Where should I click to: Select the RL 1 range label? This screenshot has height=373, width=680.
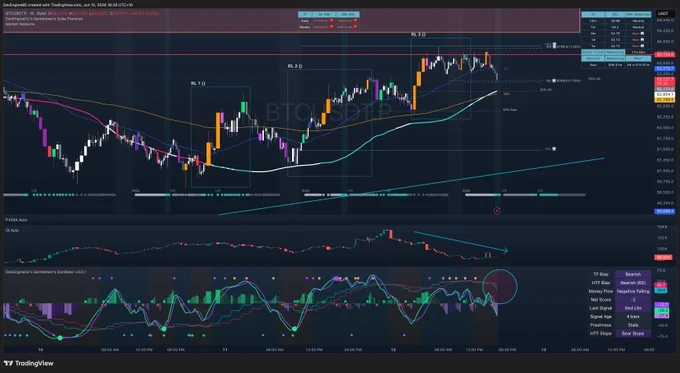click(198, 83)
